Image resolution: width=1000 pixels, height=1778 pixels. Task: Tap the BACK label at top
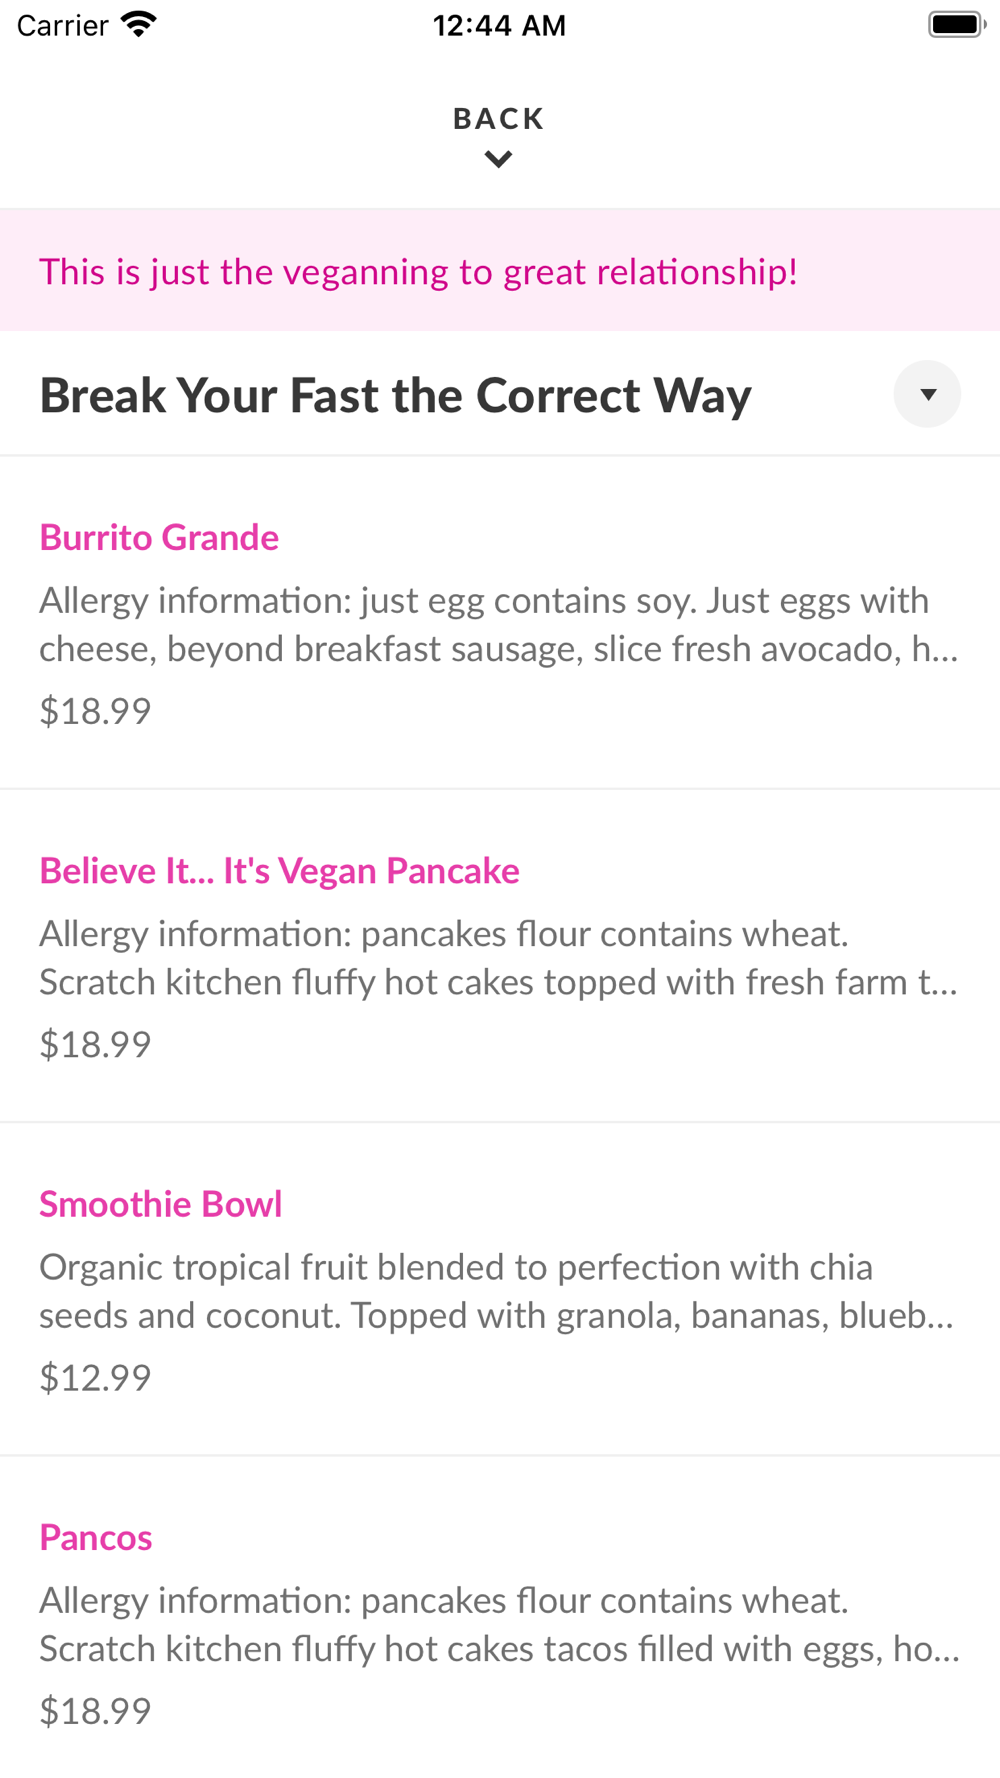tap(499, 118)
